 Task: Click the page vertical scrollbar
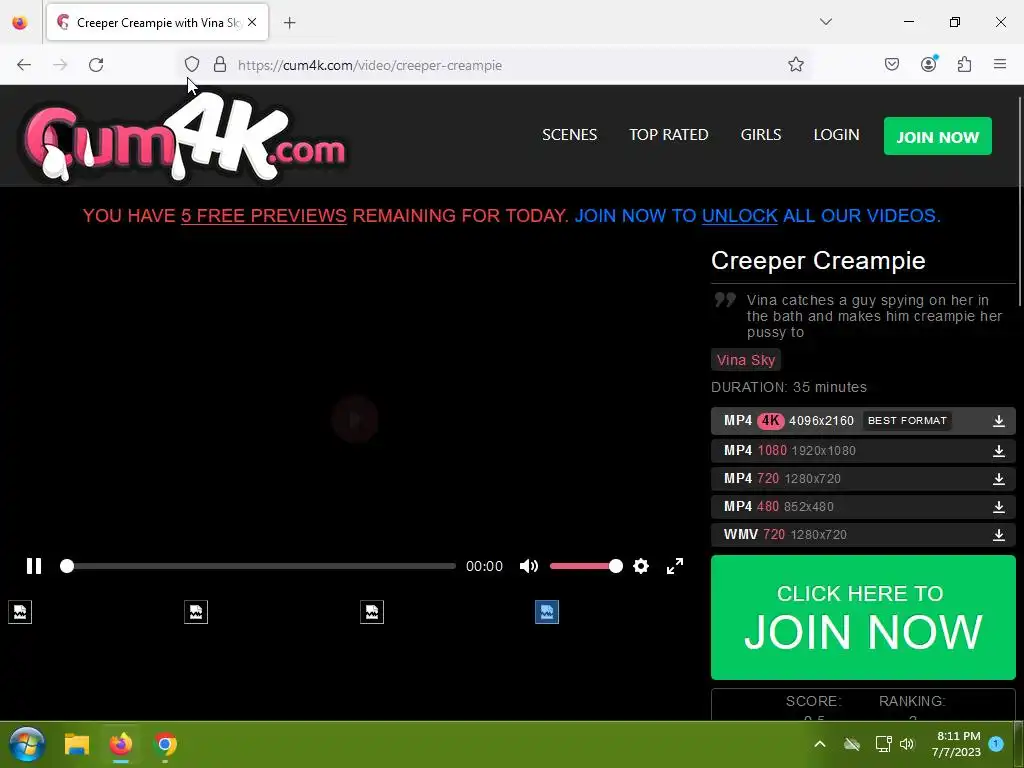(x=1019, y=202)
